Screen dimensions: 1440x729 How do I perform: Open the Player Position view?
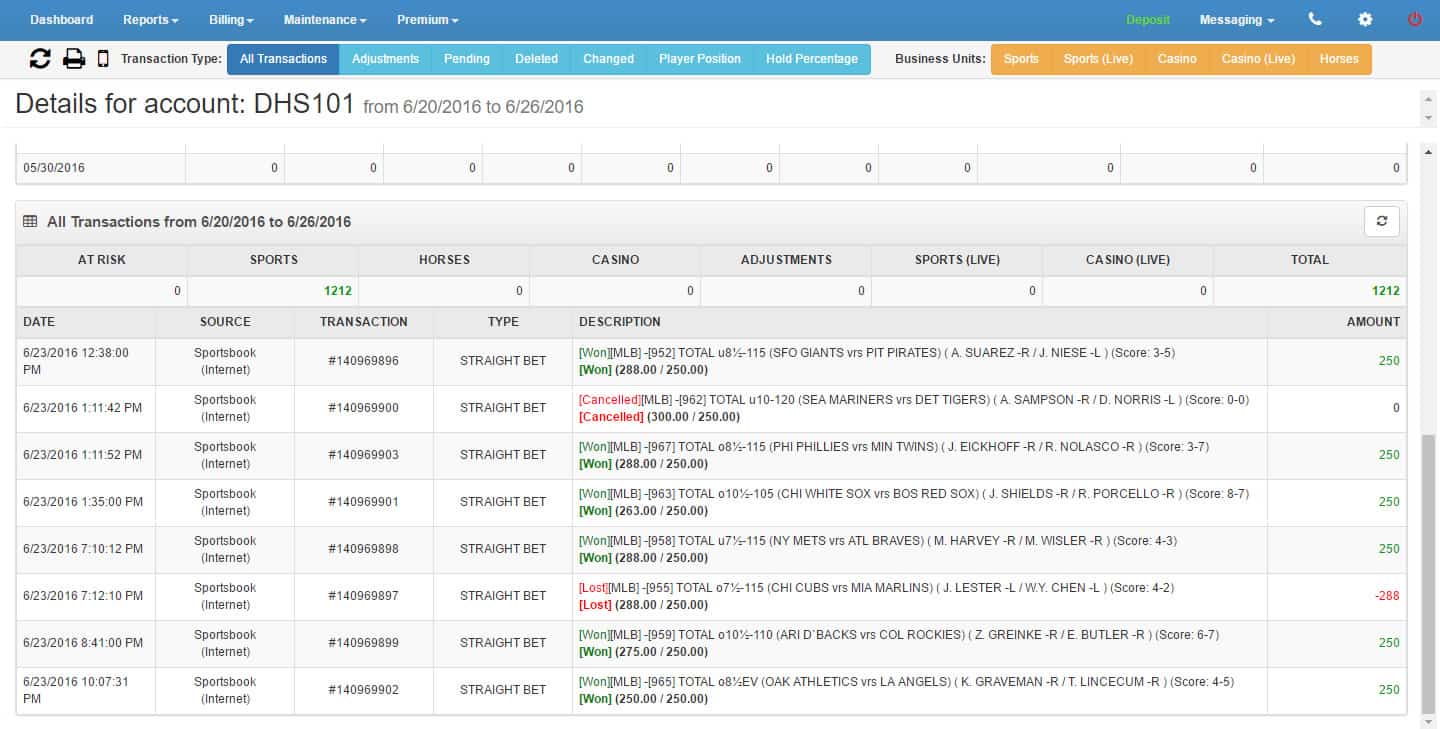pyautogui.click(x=700, y=59)
